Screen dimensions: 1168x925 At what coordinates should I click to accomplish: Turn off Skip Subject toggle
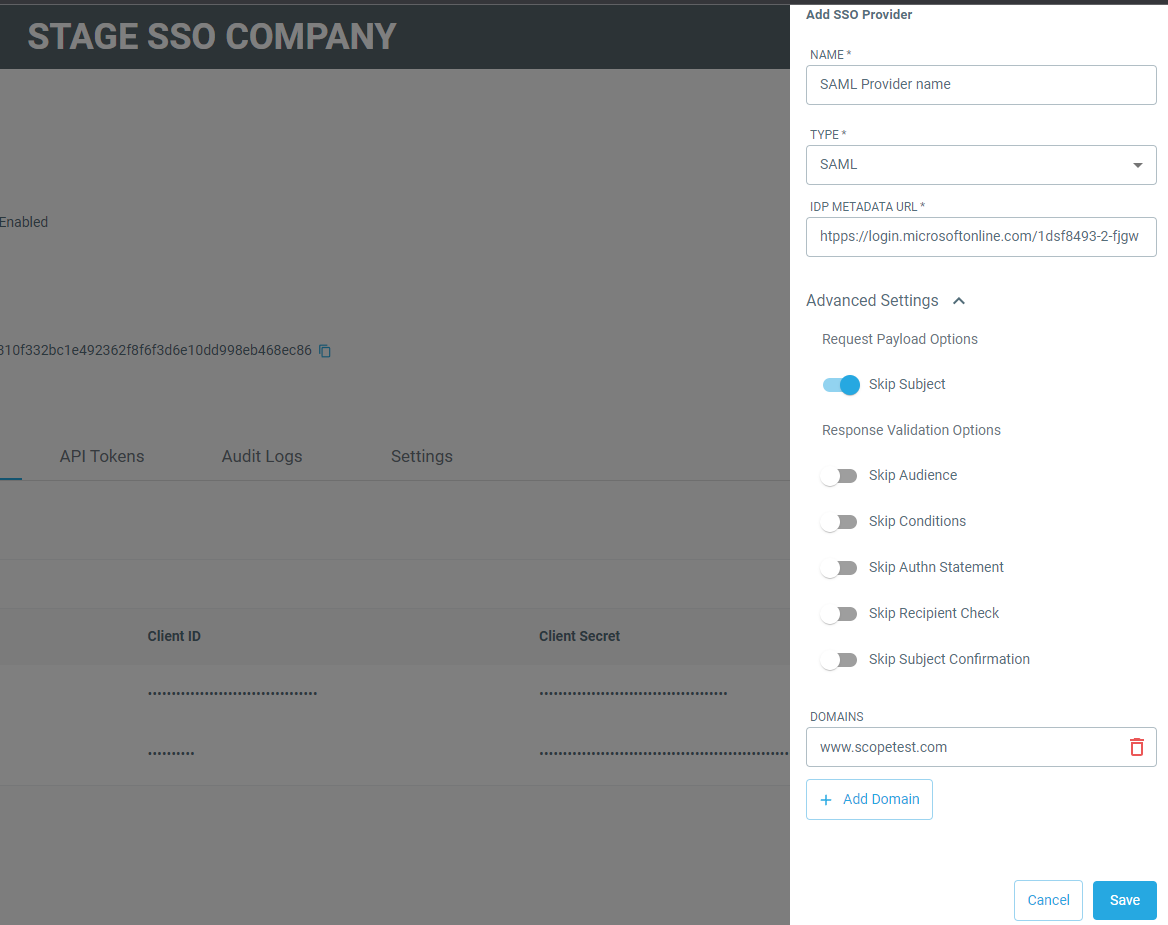pos(841,385)
